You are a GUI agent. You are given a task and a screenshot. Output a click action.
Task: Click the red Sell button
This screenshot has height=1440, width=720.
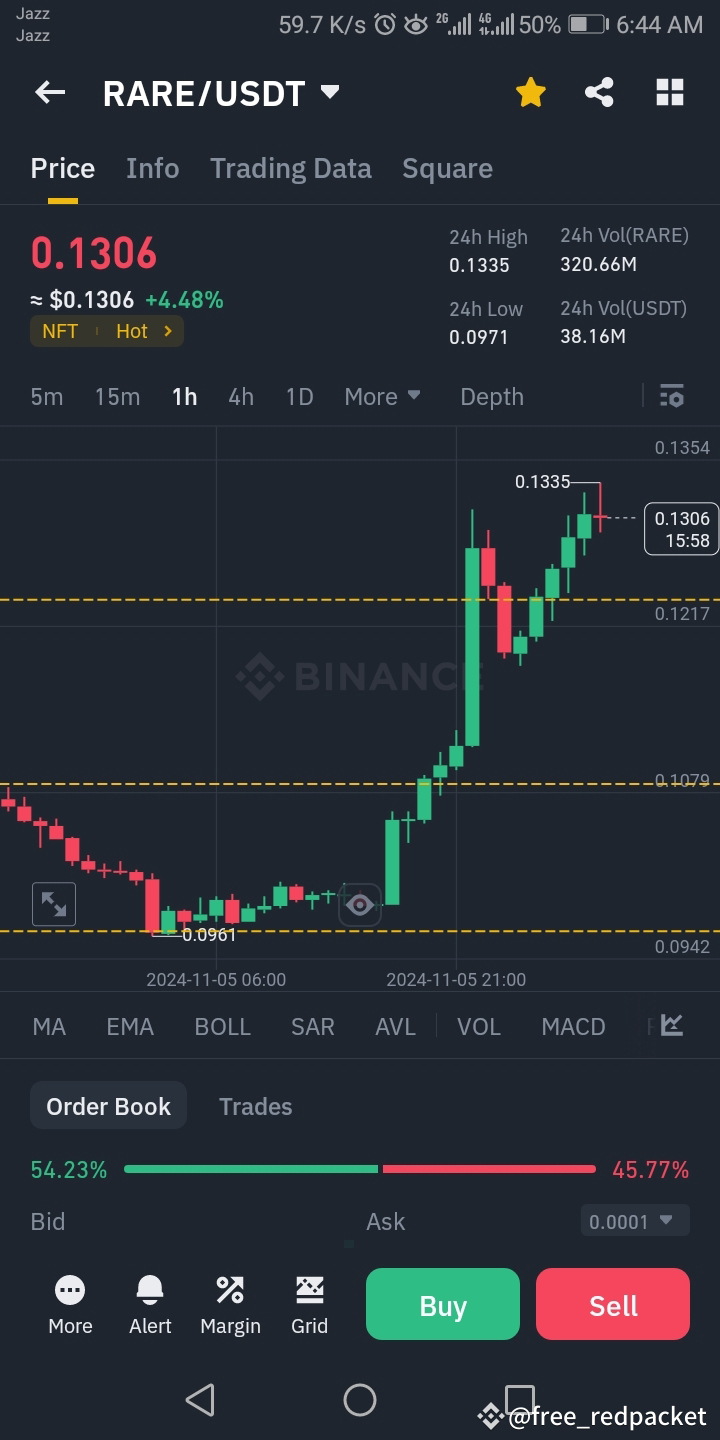click(x=612, y=1304)
